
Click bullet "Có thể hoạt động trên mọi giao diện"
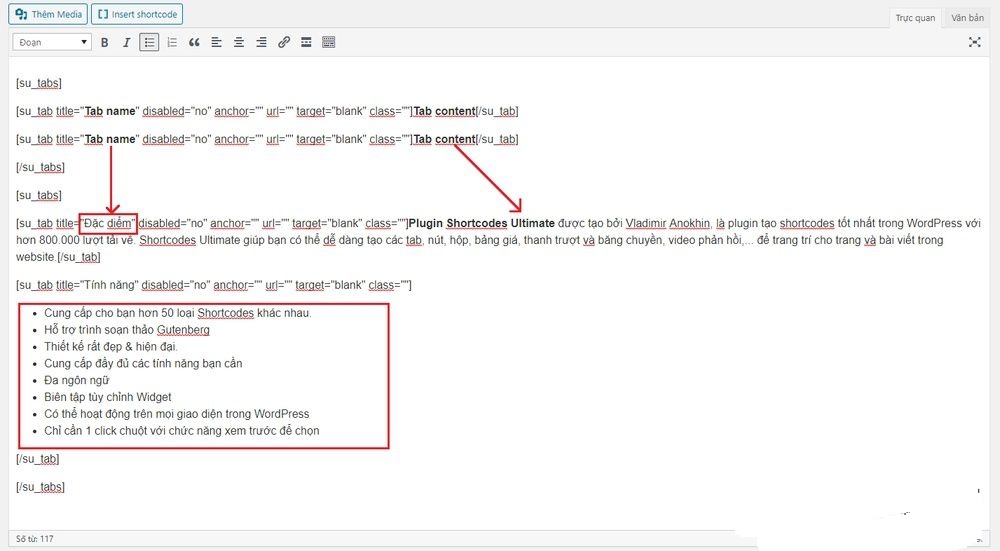[177, 414]
